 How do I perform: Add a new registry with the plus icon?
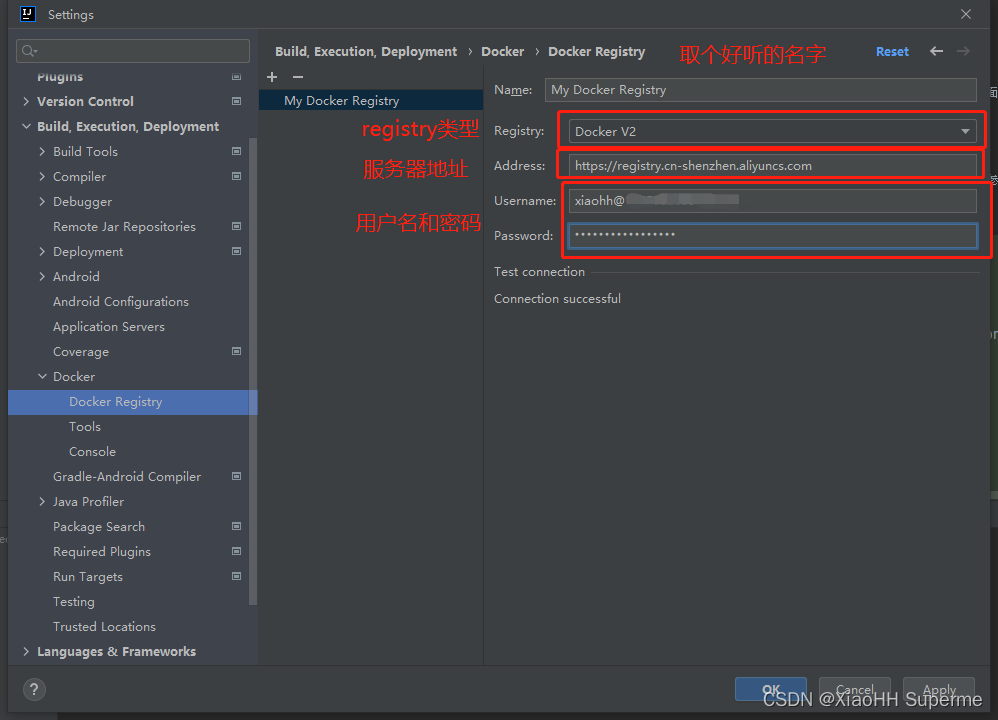pos(271,77)
